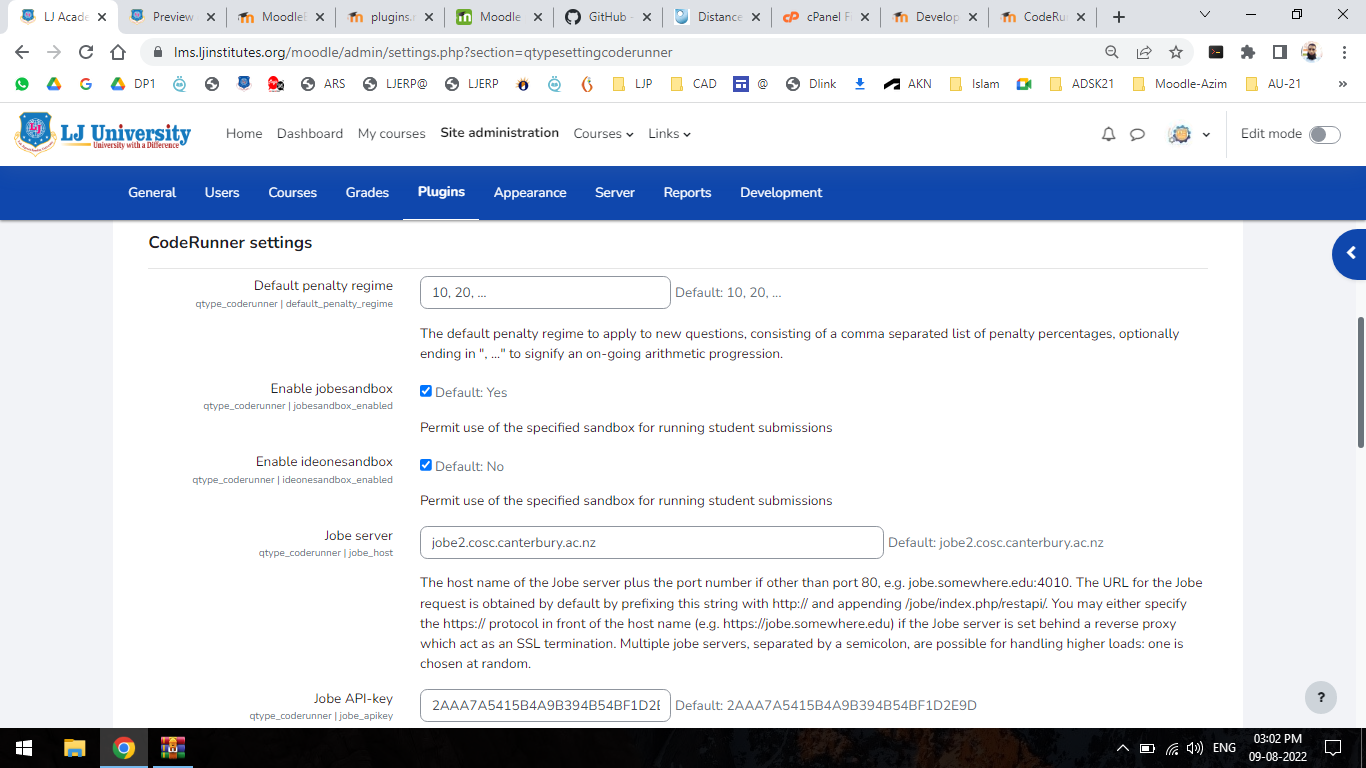Click the Jobe server input field
The image size is (1366, 768).
pyautogui.click(x=652, y=543)
